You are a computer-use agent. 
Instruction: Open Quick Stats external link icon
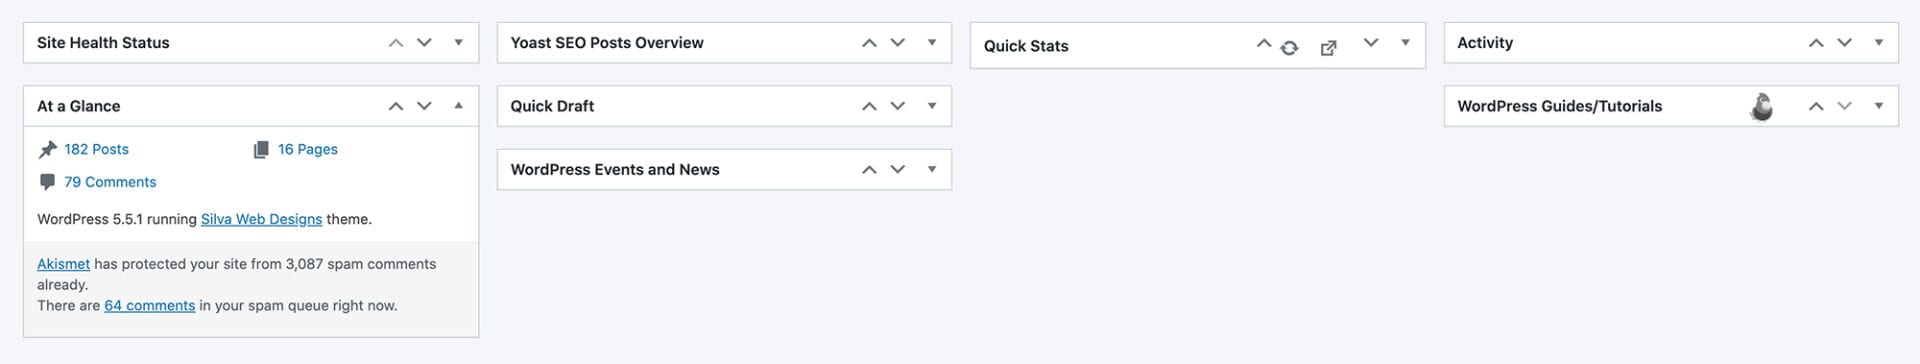coord(1328,48)
